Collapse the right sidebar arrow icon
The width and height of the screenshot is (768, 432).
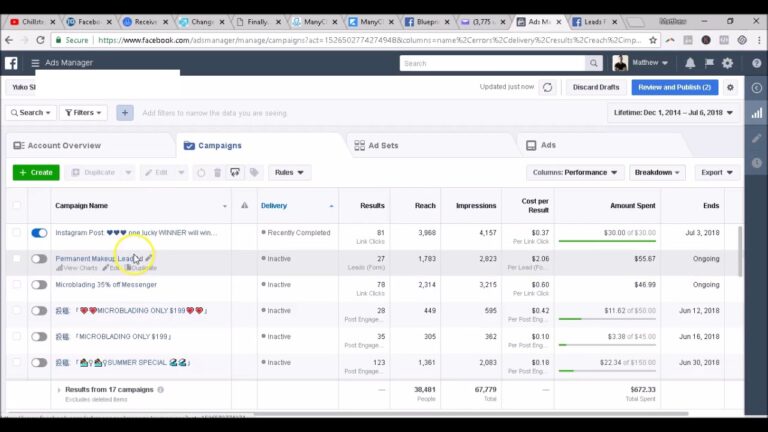coord(757,88)
